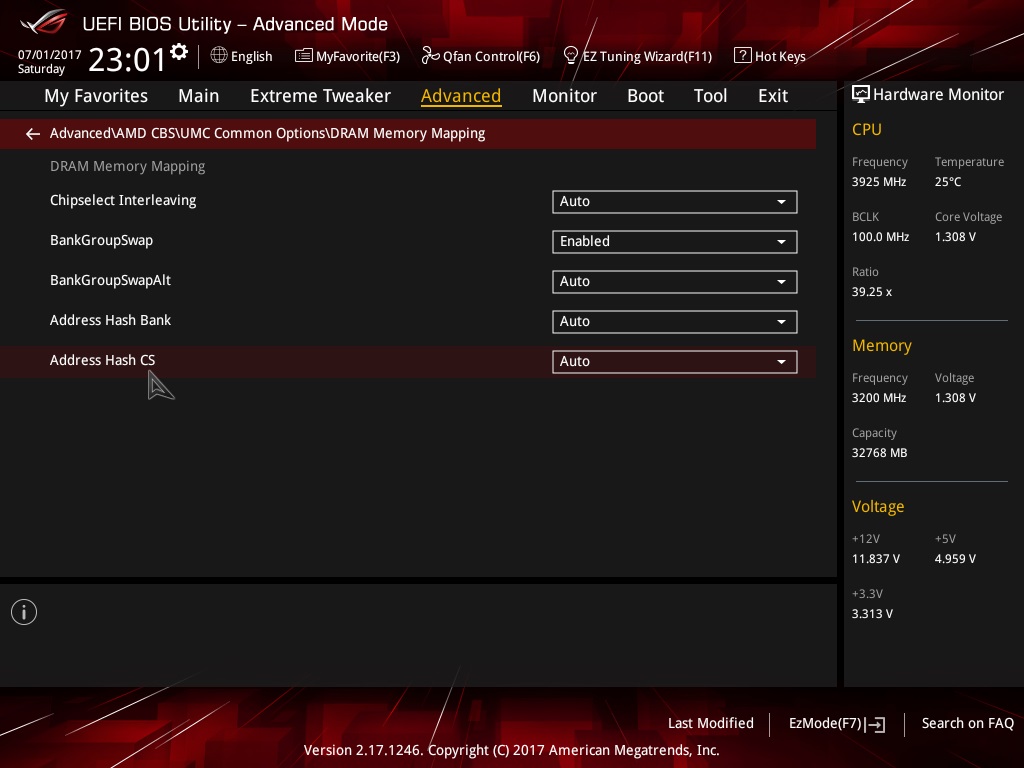Open the BankGroupSwap dropdown set to Enabled
Screen dimensions: 1024x768
coord(675,242)
